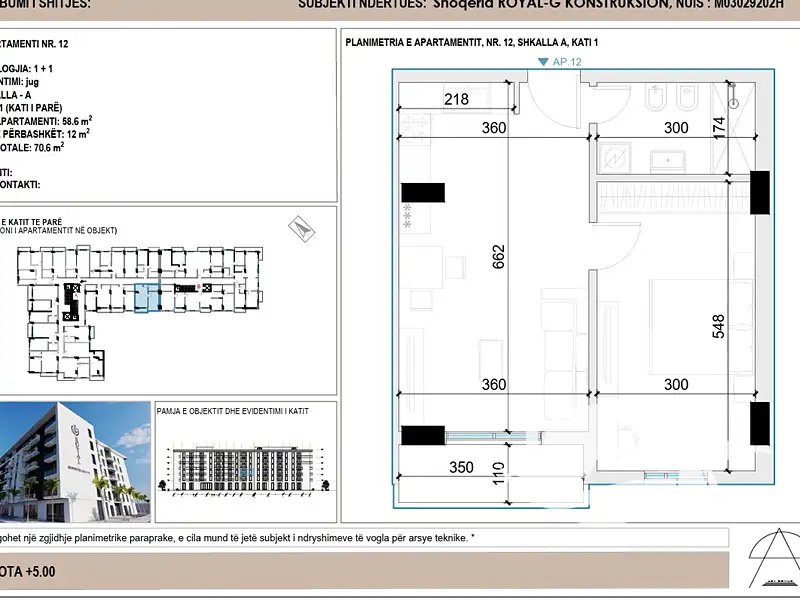
Task: Click the 300 dimension in the bedroom
Action: [x=676, y=384]
